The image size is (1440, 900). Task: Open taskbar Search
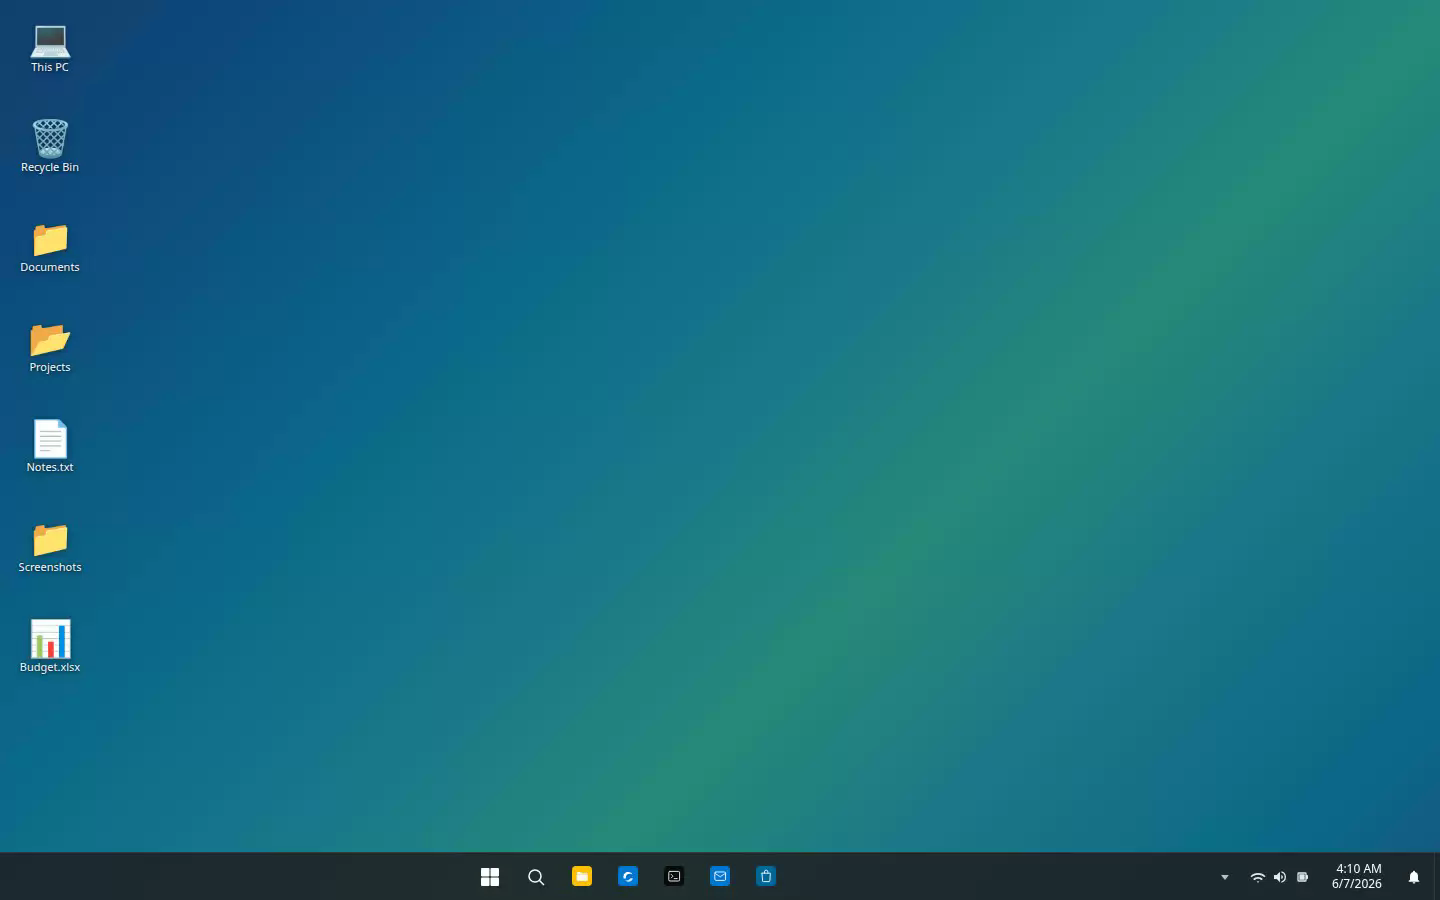click(x=536, y=877)
